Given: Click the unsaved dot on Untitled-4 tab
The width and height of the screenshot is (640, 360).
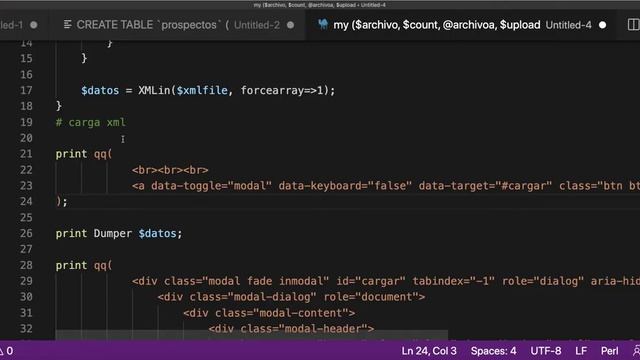Looking at the screenshot, I should point(602,25).
